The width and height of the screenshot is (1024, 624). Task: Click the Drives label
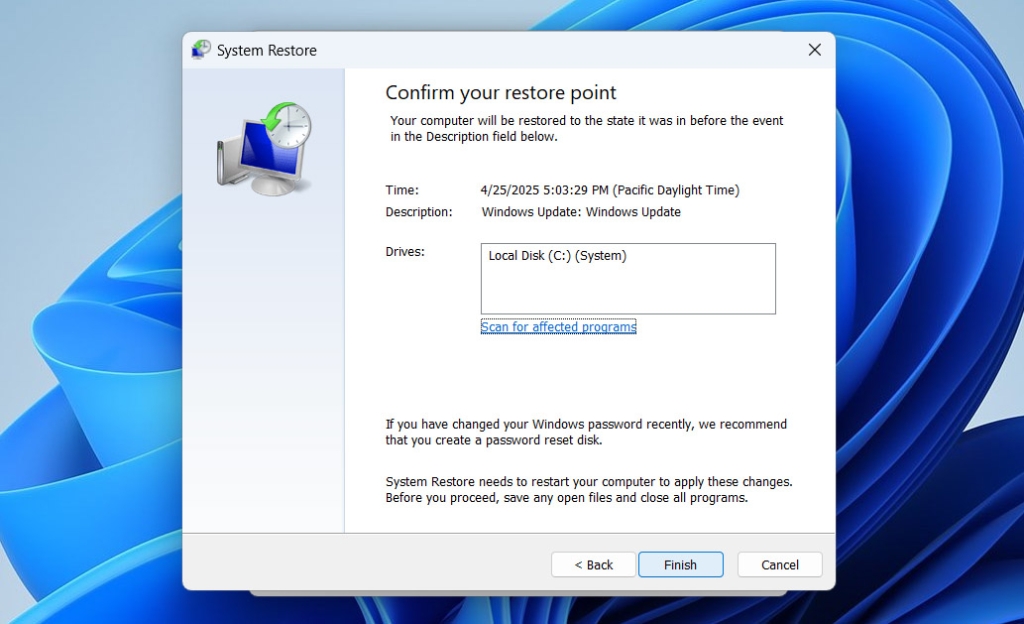click(x=403, y=251)
